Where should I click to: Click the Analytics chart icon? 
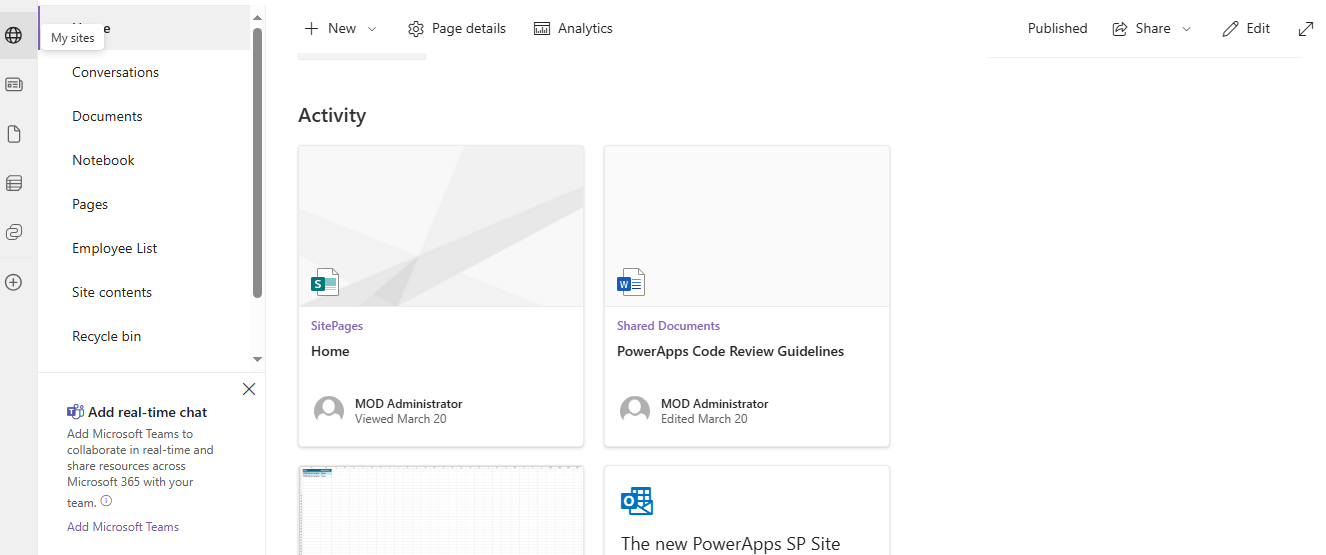point(542,29)
